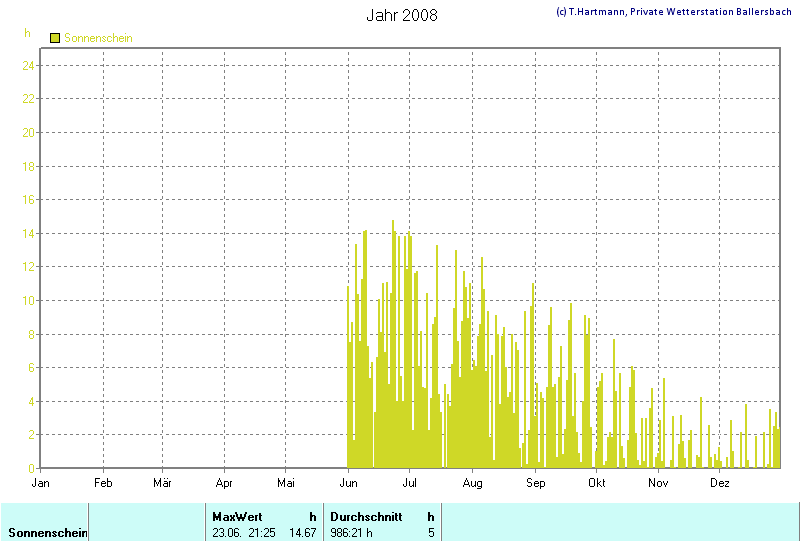Viewport: 800px width, 541px height.
Task: Select the Jun month label on the axis
Action: [349, 482]
